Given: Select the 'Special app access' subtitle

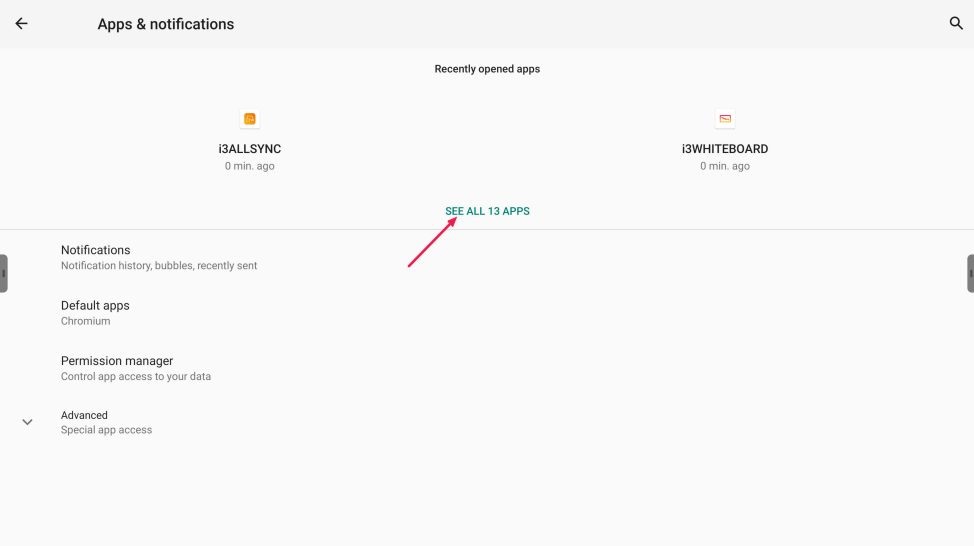Looking at the screenshot, I should click(106, 430).
